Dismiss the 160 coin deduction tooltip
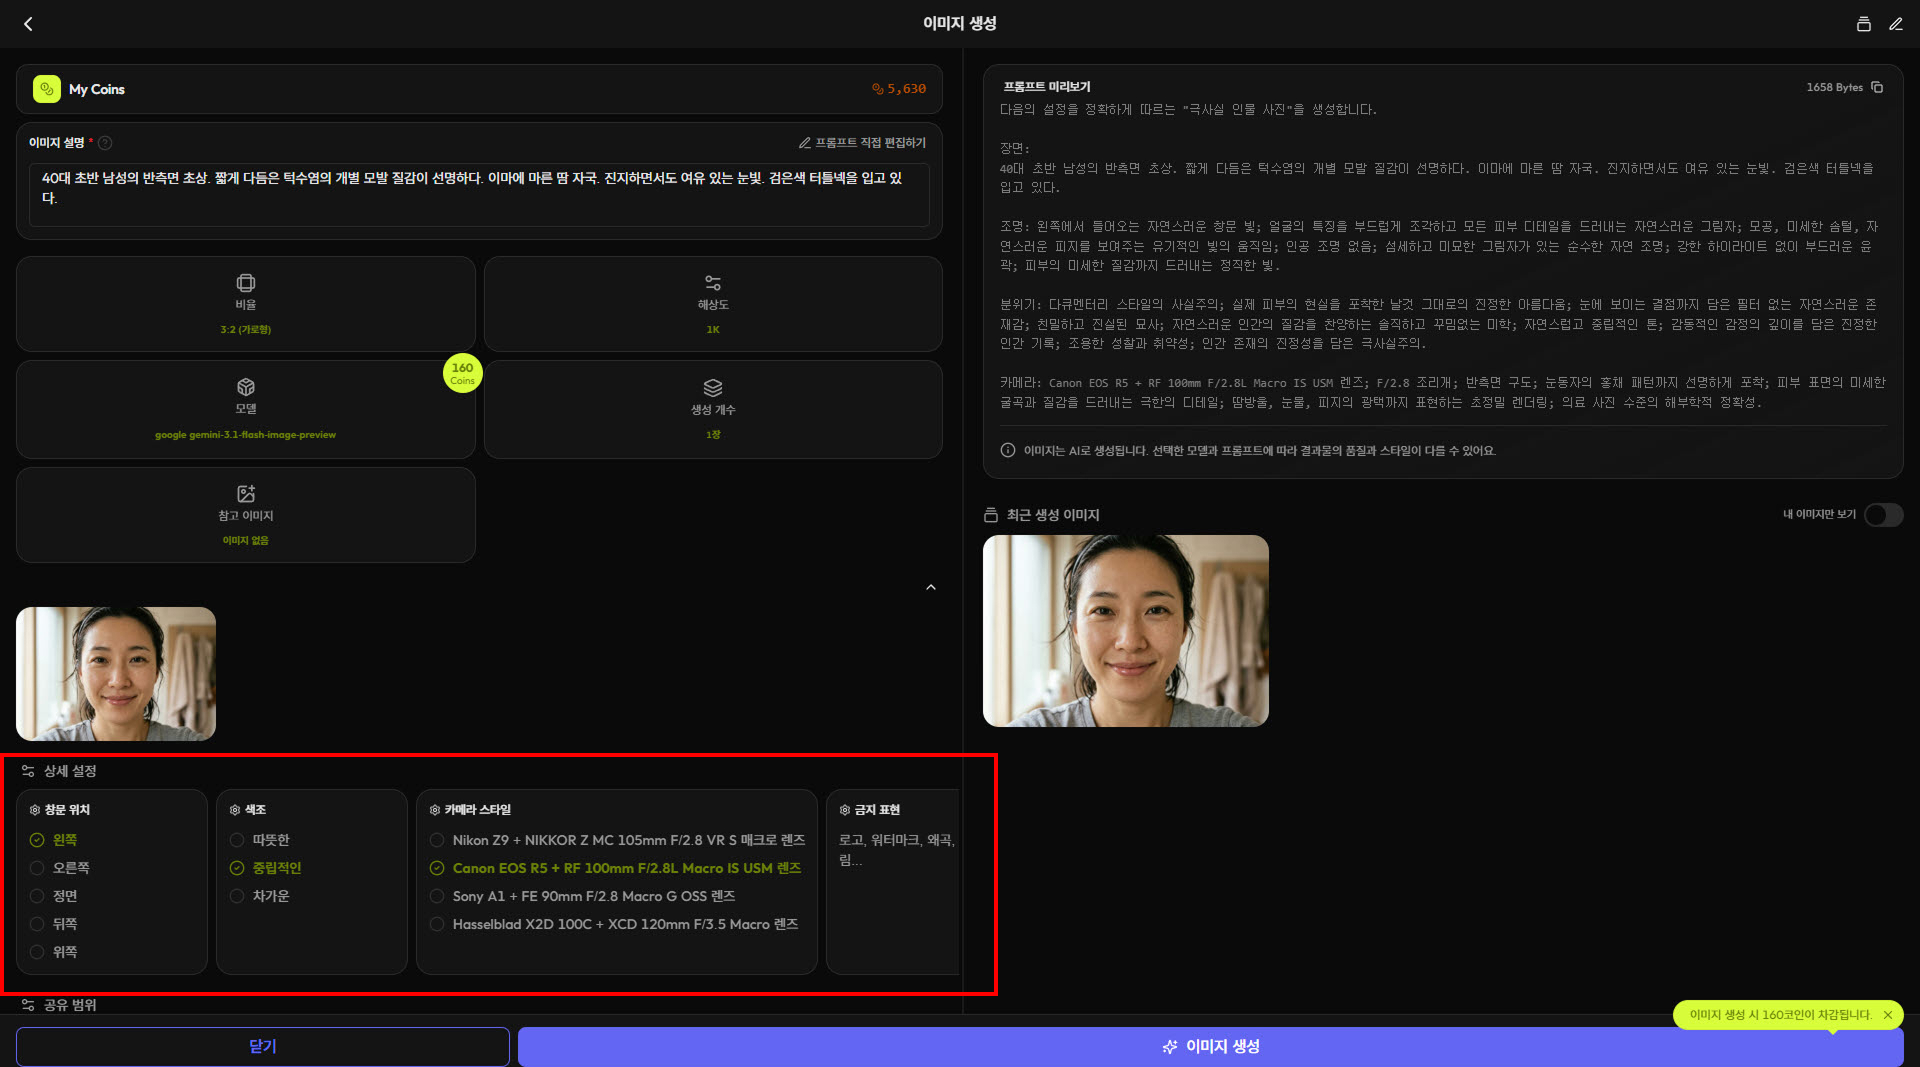This screenshot has height=1067, width=1920. point(1887,1015)
